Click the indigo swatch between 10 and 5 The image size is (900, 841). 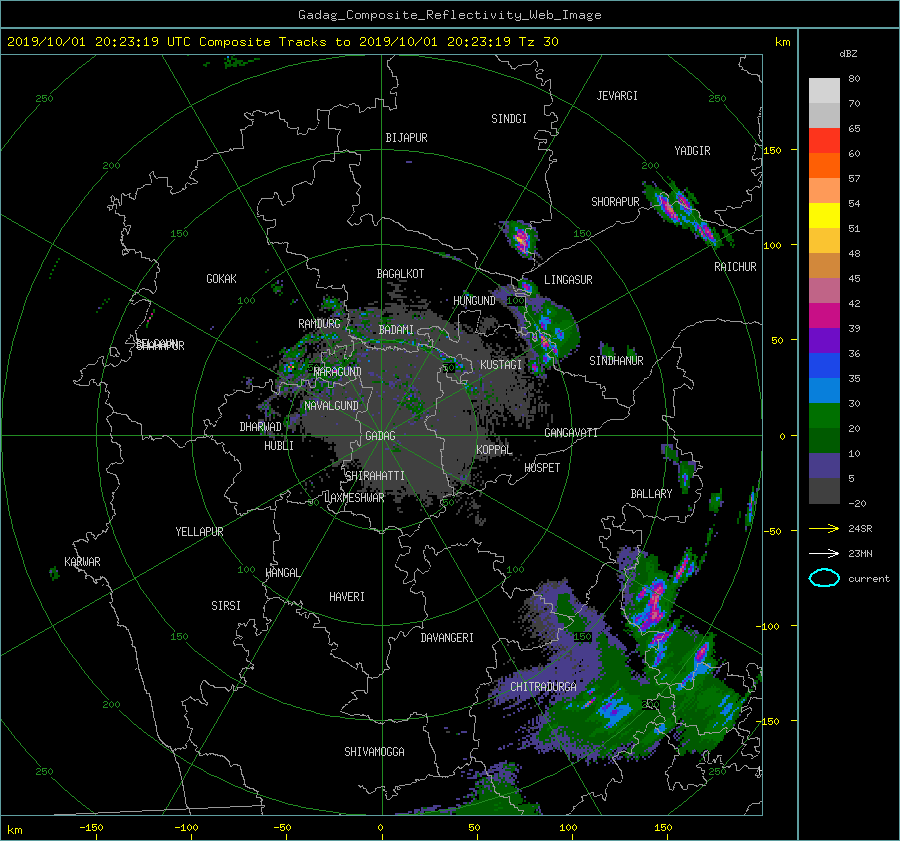tap(824, 466)
